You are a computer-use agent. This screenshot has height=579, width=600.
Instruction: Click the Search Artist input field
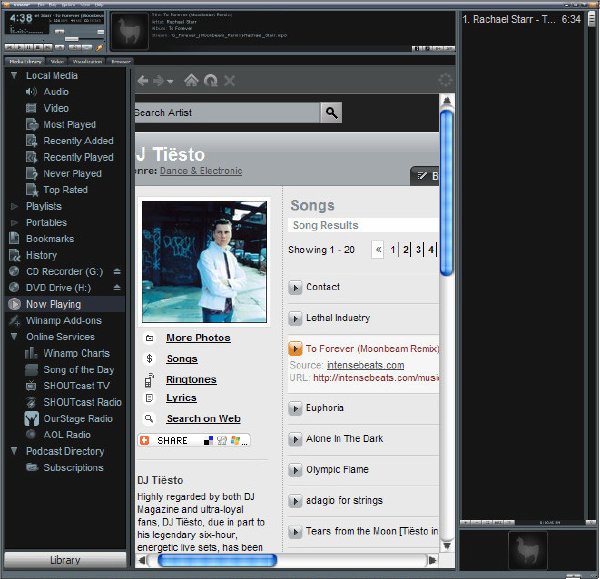(227, 113)
